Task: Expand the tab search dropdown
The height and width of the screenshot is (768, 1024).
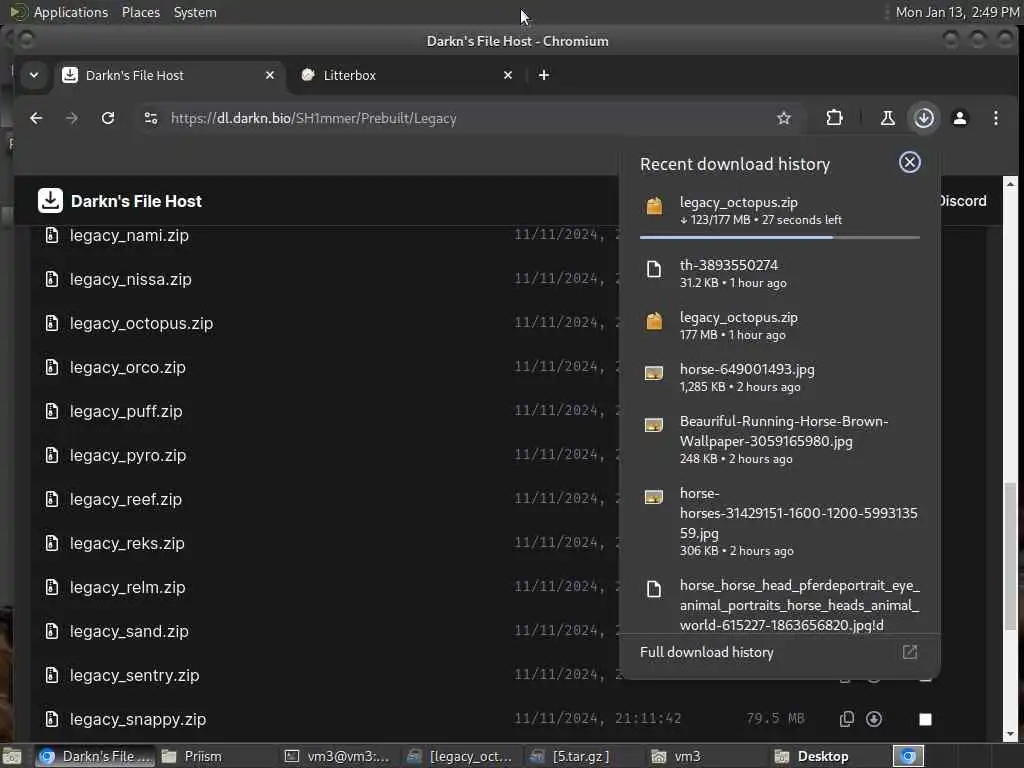Action: (34, 75)
